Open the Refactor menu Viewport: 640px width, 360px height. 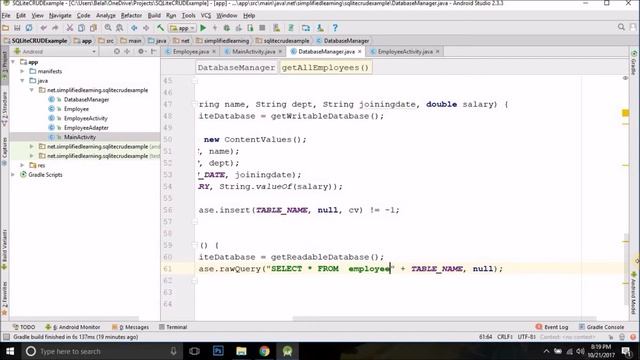click(x=131, y=16)
